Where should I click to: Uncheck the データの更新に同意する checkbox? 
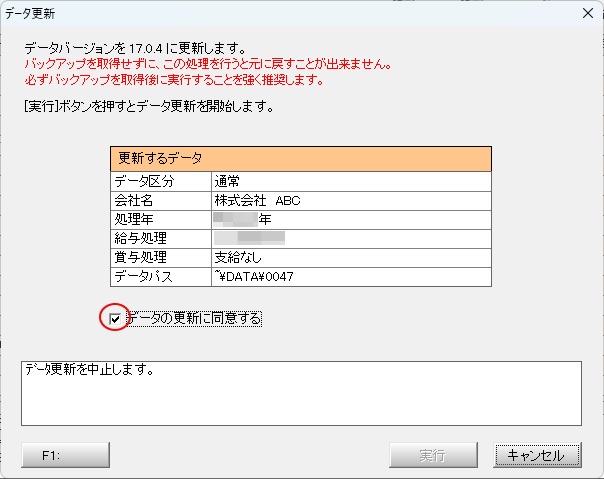(x=116, y=319)
